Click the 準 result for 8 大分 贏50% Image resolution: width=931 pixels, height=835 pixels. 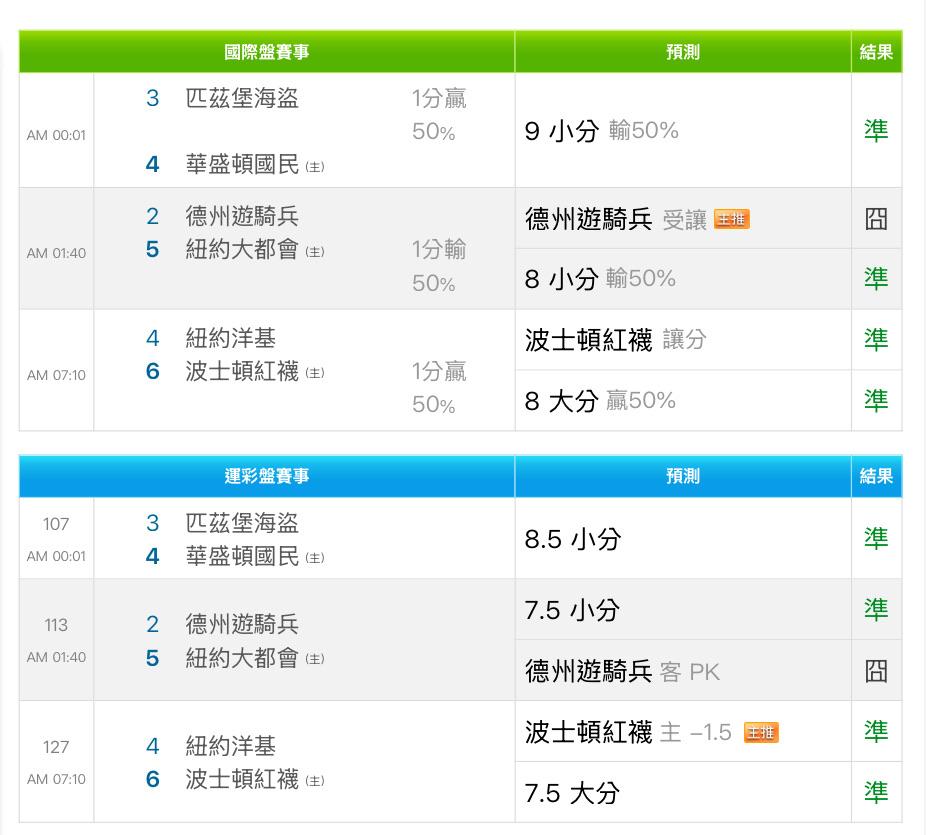[x=876, y=400]
